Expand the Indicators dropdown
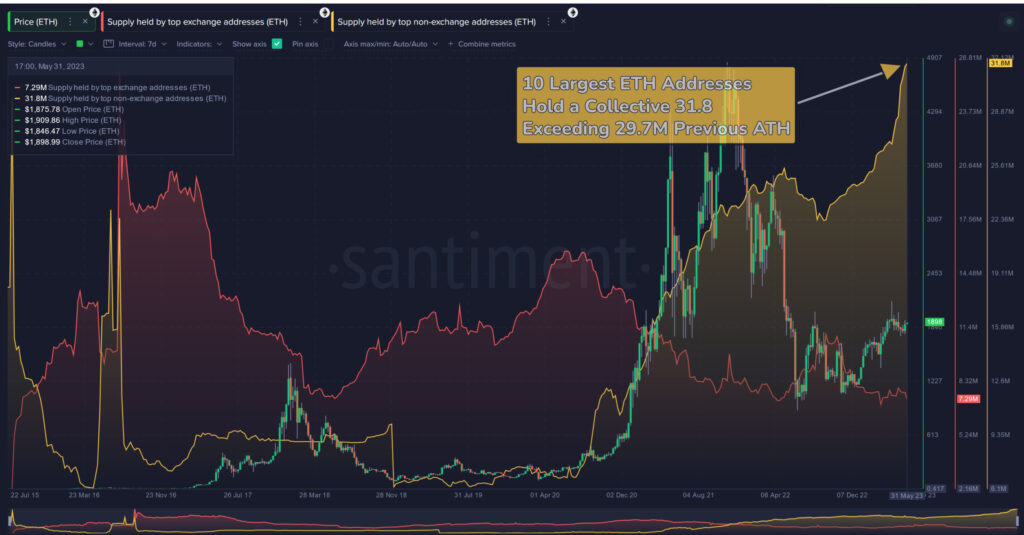 point(199,44)
